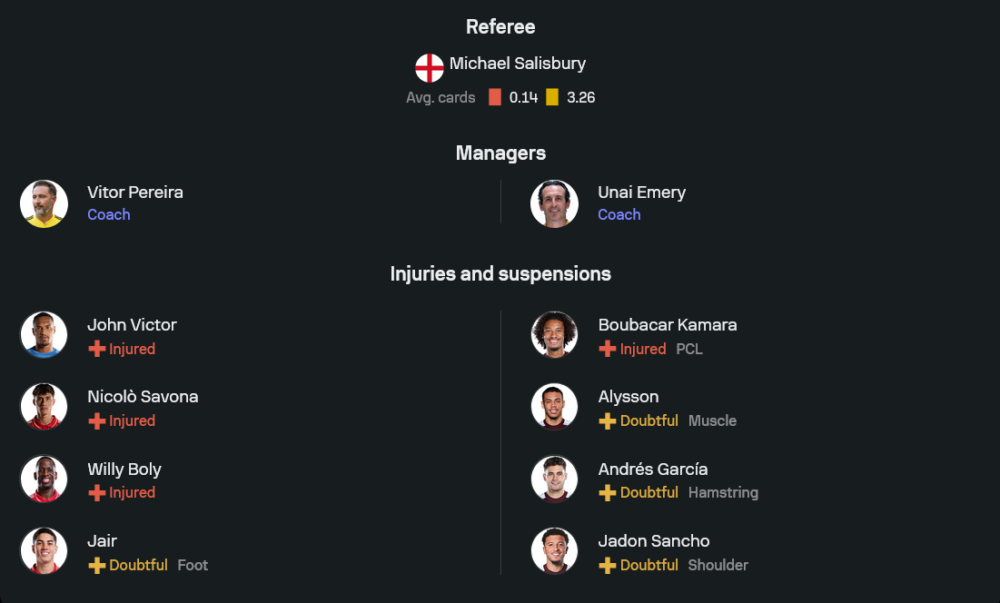Open Unai Emery's name link
The image size is (1000, 603).
[642, 192]
